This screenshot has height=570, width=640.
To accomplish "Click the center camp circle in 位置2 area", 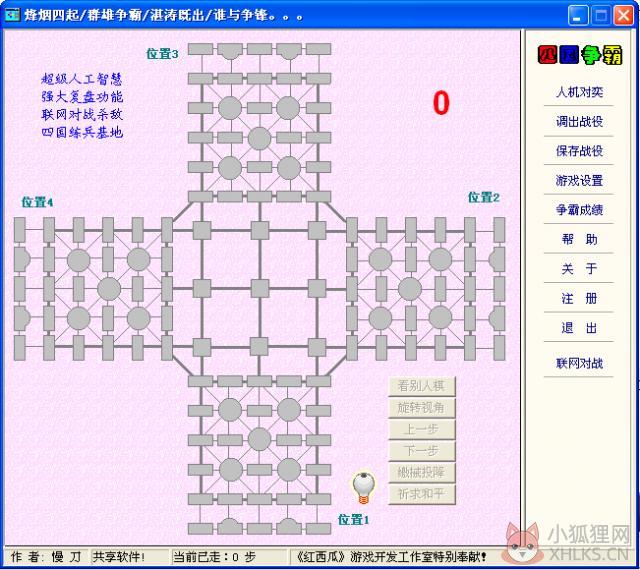I will [x=410, y=289].
